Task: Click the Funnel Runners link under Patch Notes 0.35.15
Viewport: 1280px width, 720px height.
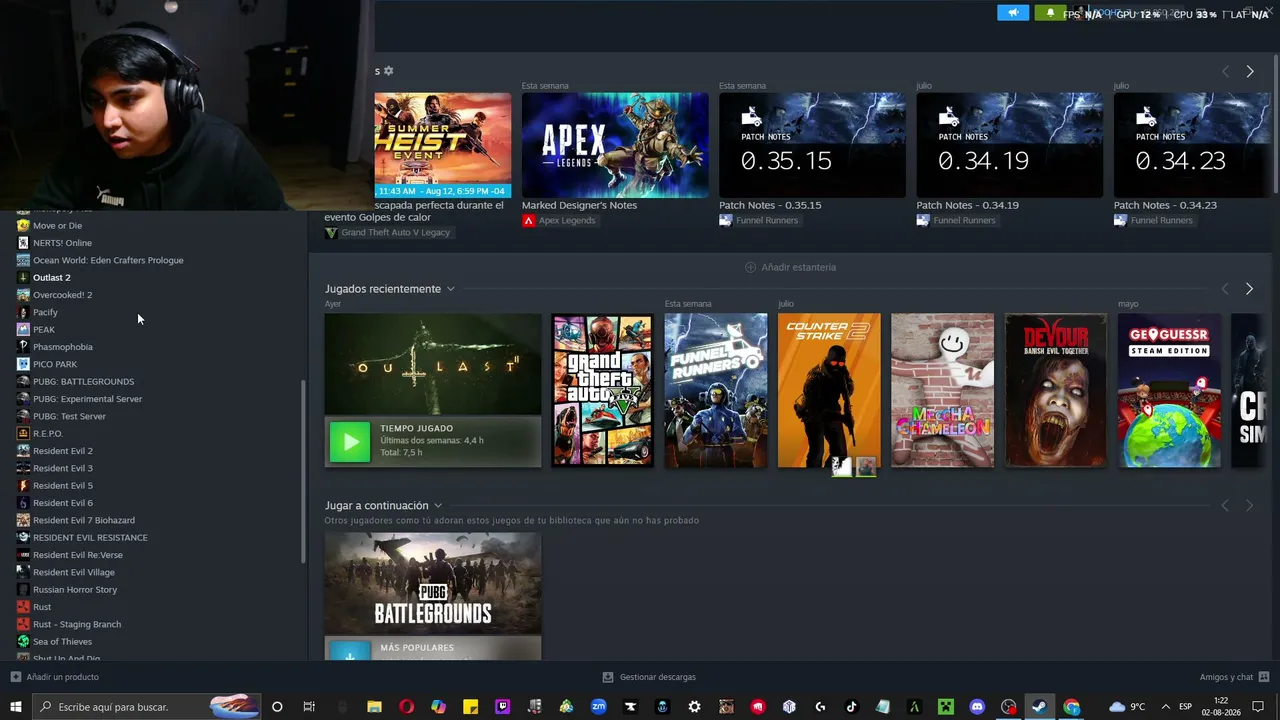Action: 767,220
